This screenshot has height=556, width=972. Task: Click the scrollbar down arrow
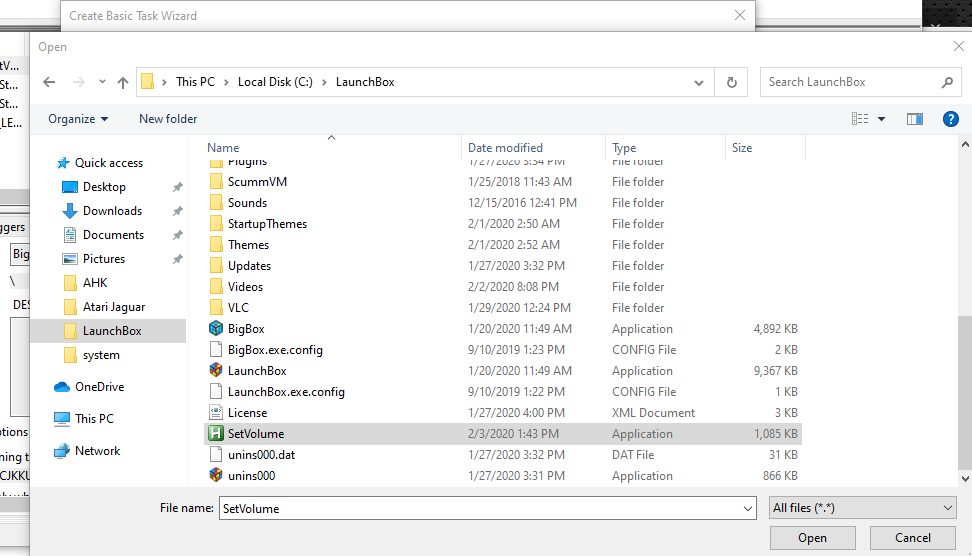coord(965,479)
